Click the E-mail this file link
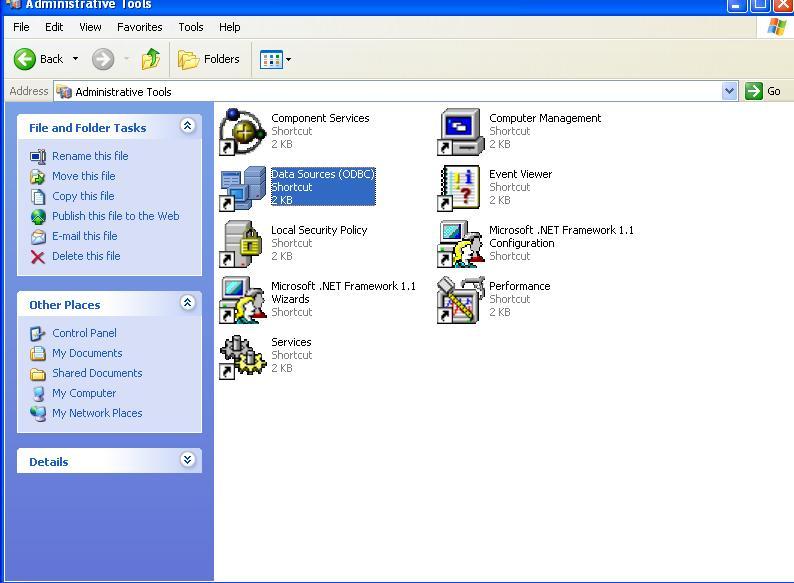Image resolution: width=794 pixels, height=583 pixels. (x=85, y=236)
